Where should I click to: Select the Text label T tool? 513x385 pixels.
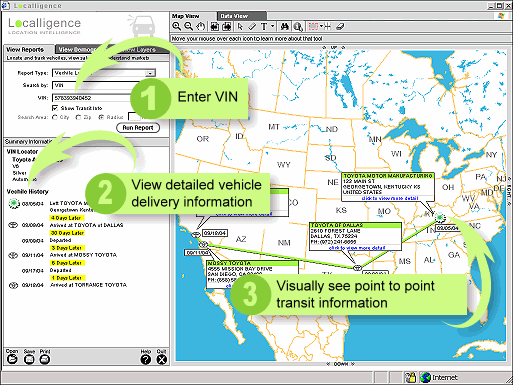coord(264,26)
